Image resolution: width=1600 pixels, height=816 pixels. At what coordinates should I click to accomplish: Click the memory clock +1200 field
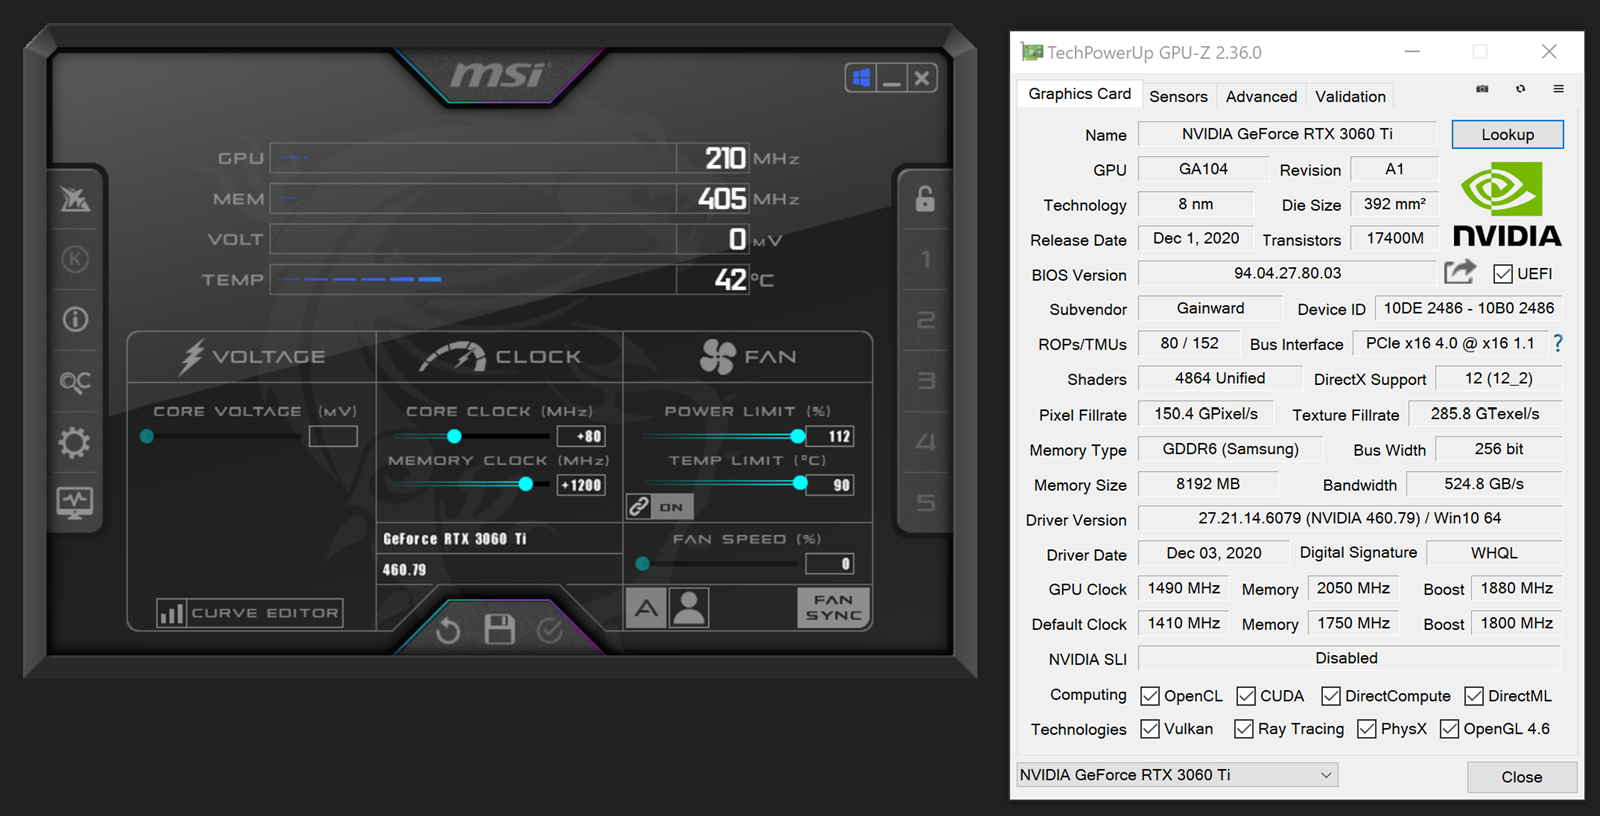[x=581, y=485]
